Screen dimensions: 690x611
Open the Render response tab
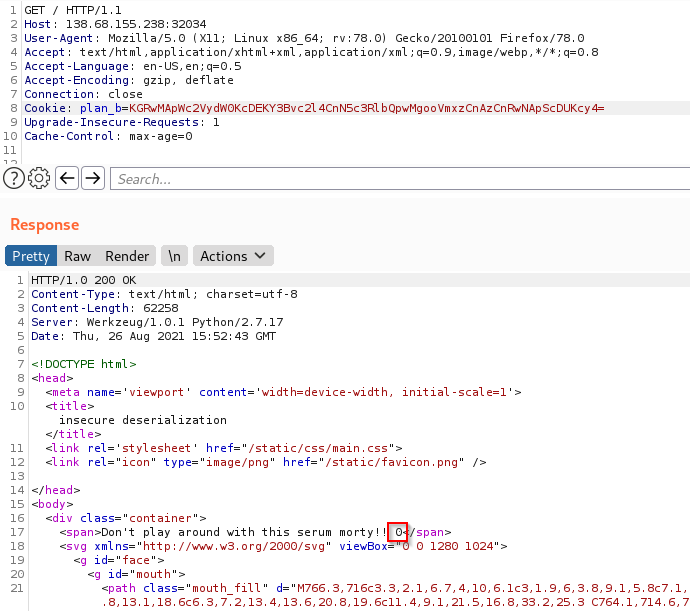tap(127, 256)
